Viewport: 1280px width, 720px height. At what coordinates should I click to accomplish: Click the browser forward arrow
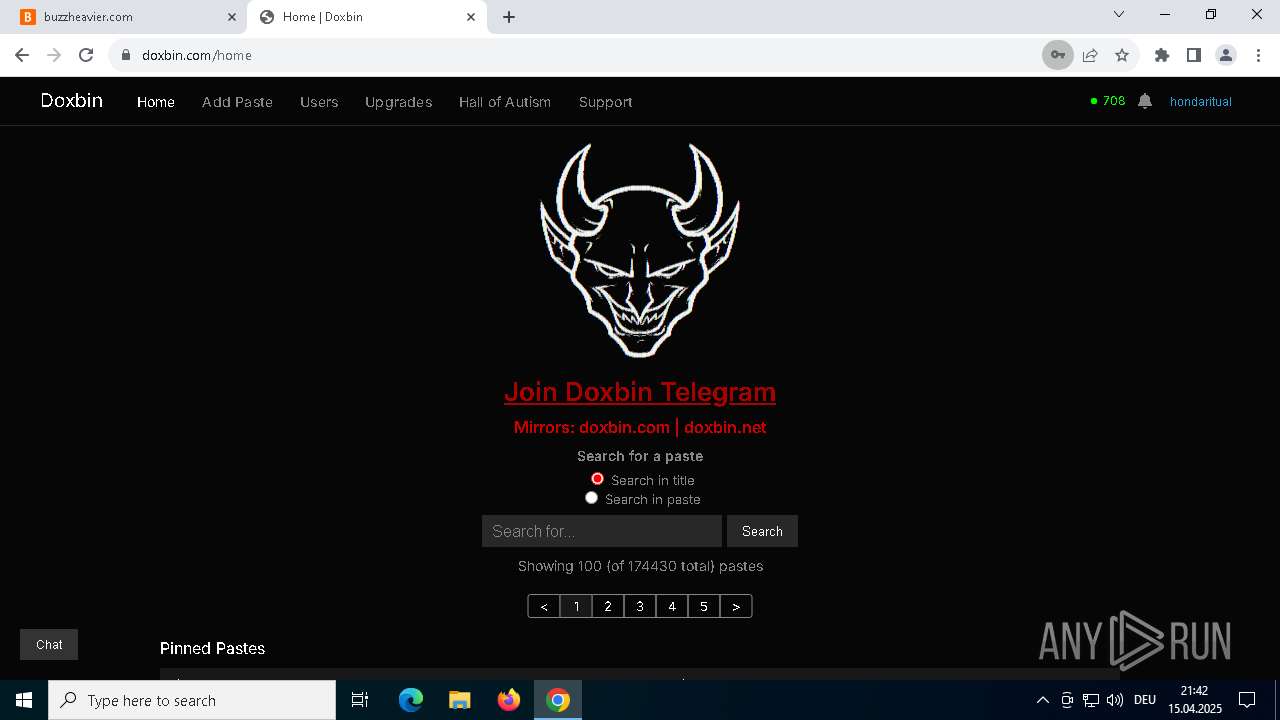[54, 55]
